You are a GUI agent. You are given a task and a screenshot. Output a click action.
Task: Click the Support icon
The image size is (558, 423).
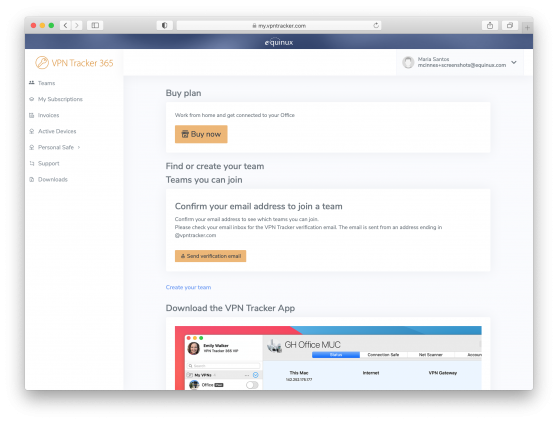(x=32, y=163)
